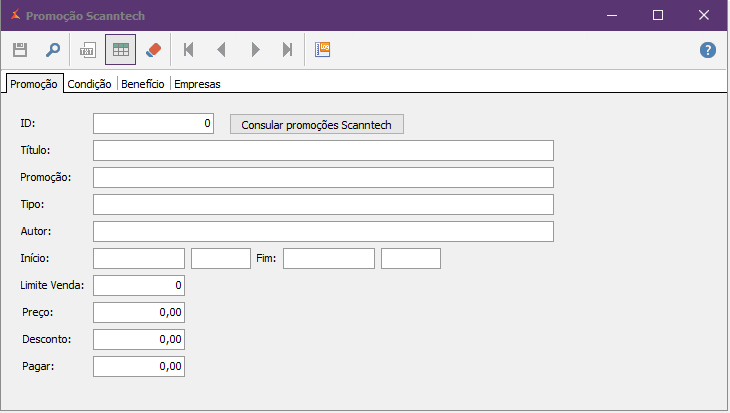This screenshot has width=730, height=413.
Task: Click the Fim date field
Action: [x=329, y=258]
